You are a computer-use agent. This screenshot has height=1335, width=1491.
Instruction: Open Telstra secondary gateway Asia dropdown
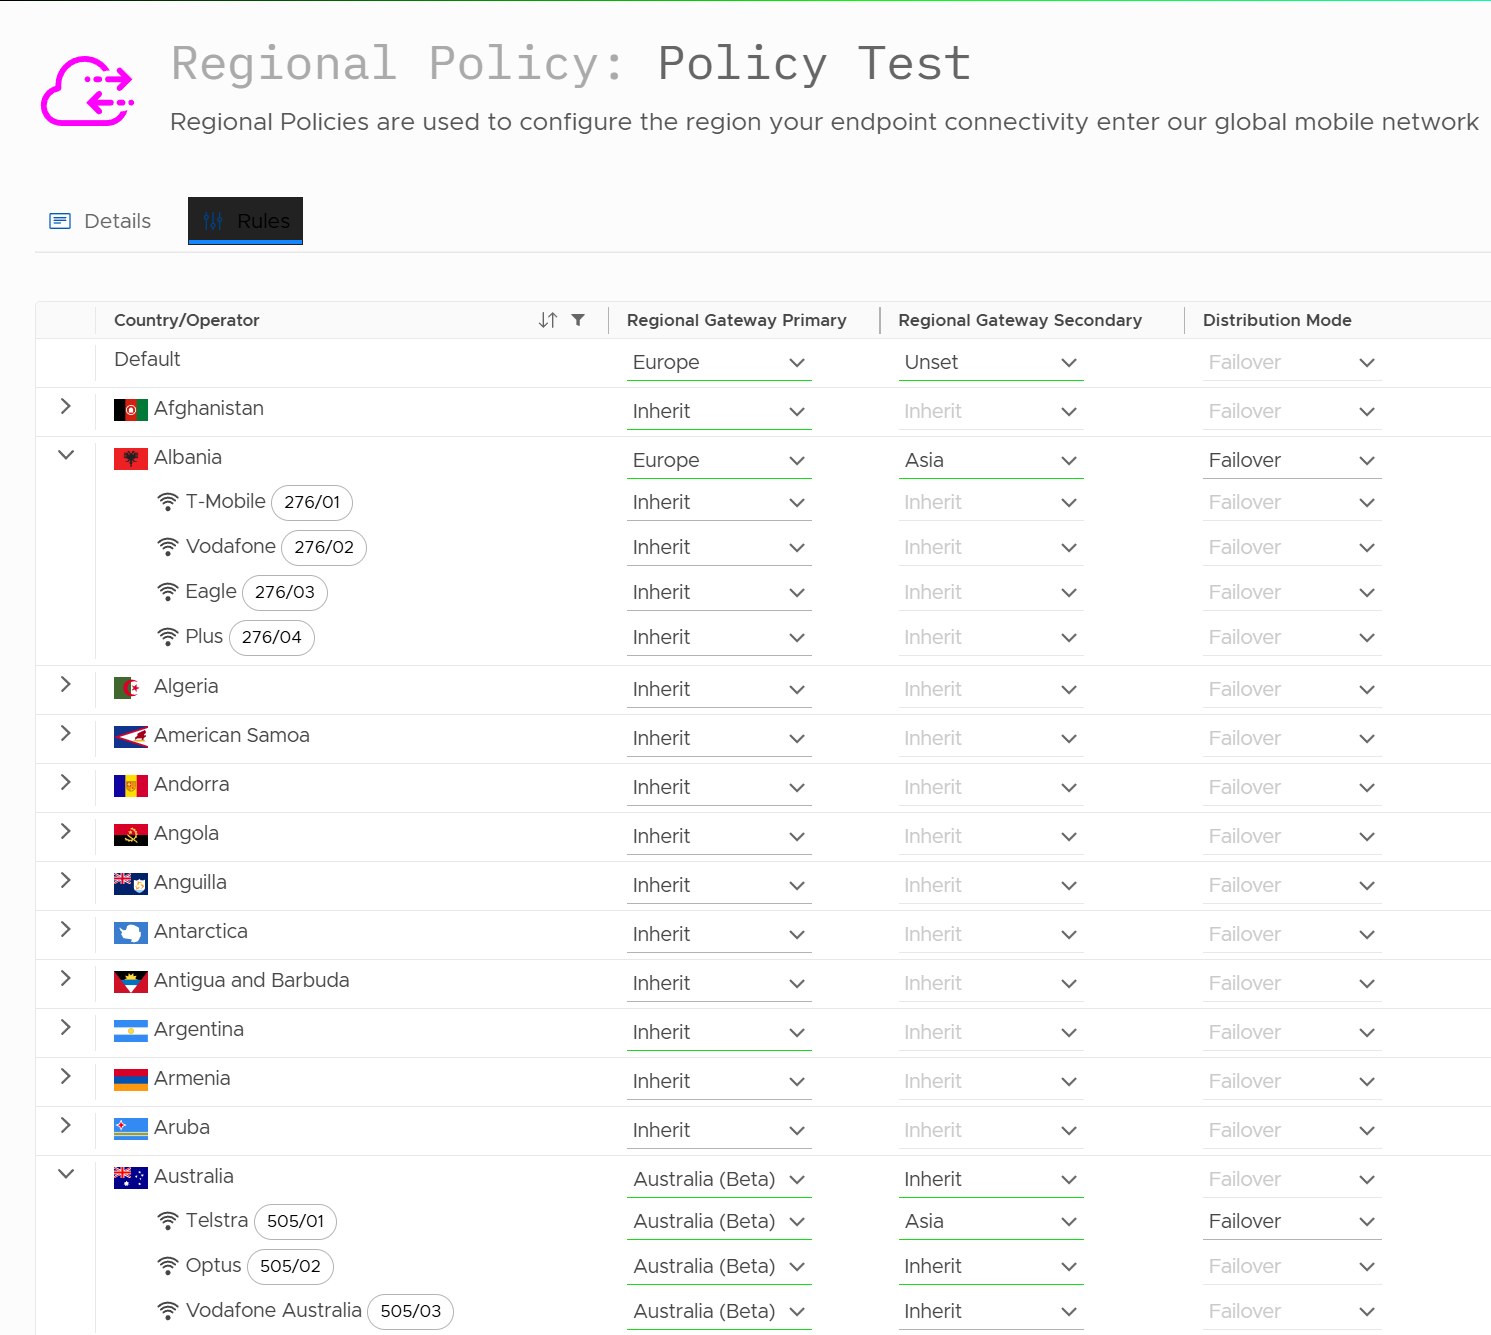(x=991, y=1221)
